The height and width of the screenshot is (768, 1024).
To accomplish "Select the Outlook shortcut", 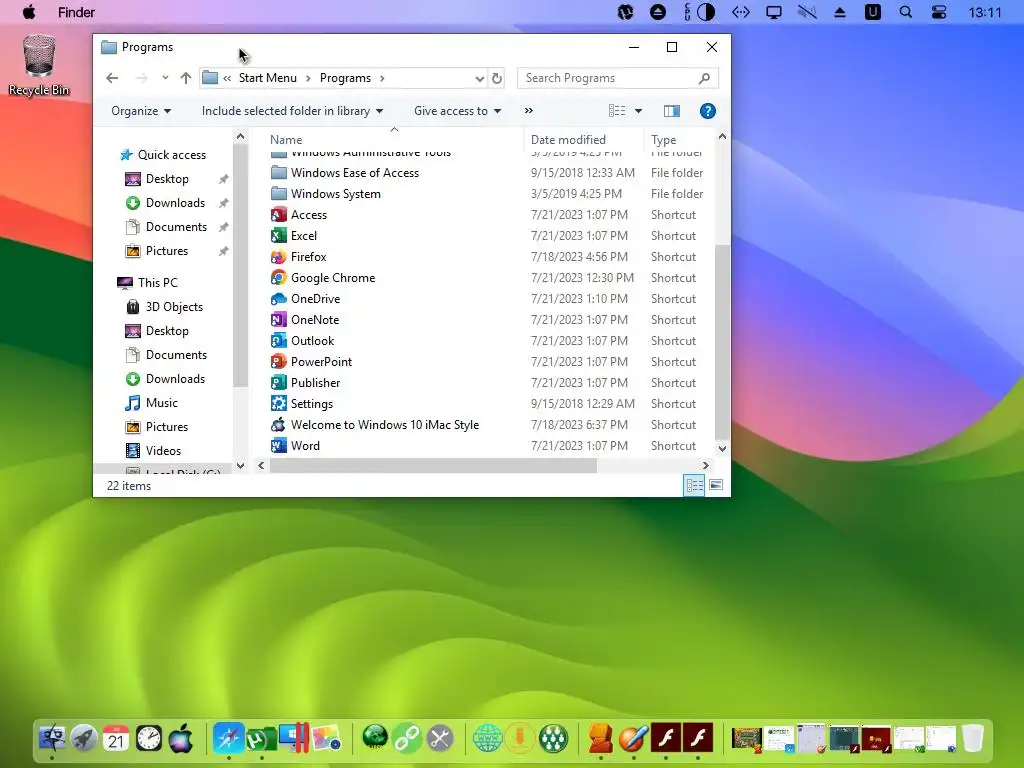I will tap(312, 340).
